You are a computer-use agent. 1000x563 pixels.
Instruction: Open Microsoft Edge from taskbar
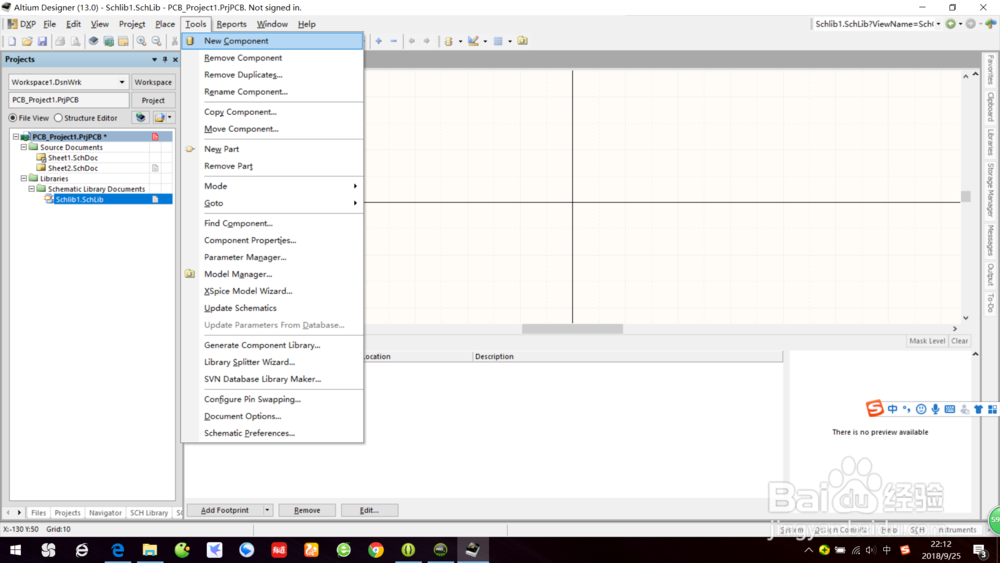tap(117, 550)
